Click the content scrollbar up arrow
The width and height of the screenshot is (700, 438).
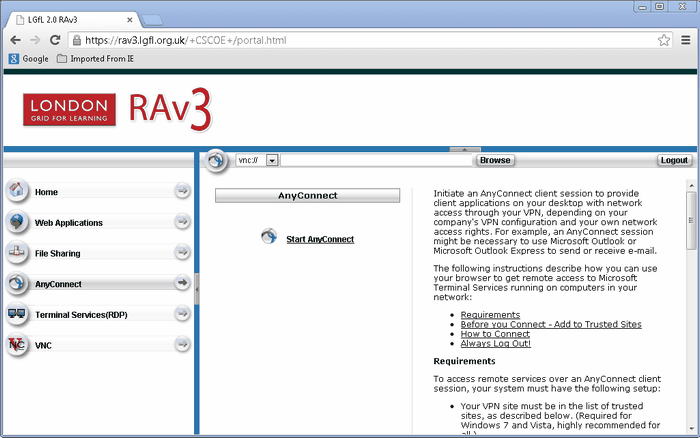click(x=692, y=185)
